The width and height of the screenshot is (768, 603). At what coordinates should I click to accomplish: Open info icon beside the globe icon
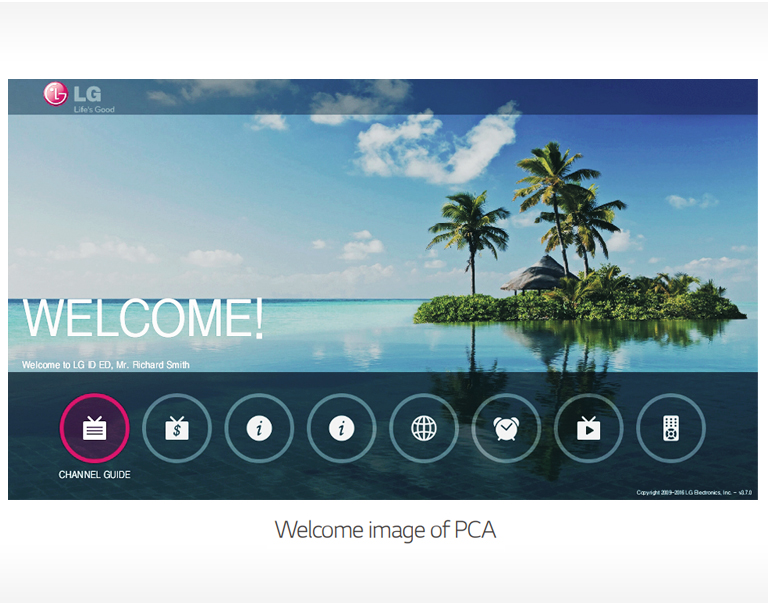(x=341, y=429)
